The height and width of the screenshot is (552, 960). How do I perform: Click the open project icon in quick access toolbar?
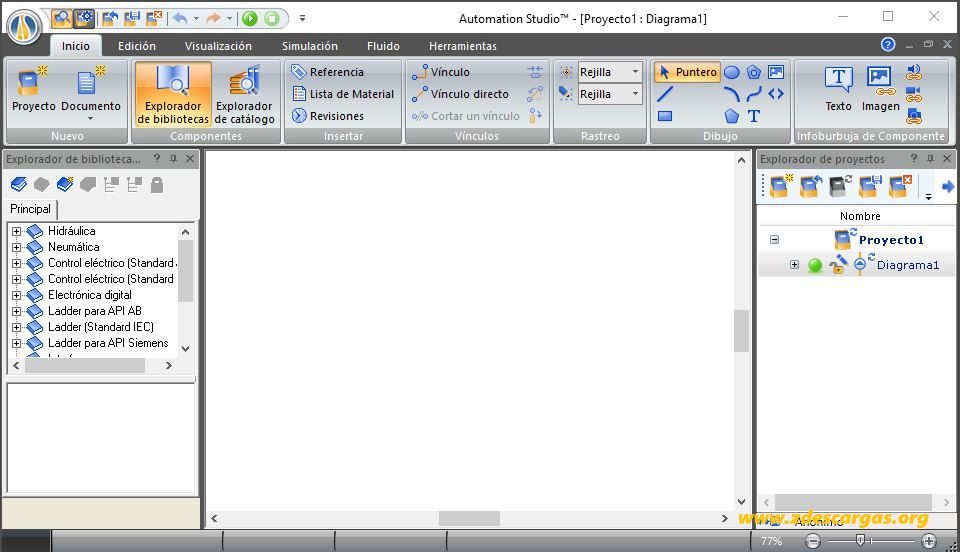[x=110, y=18]
